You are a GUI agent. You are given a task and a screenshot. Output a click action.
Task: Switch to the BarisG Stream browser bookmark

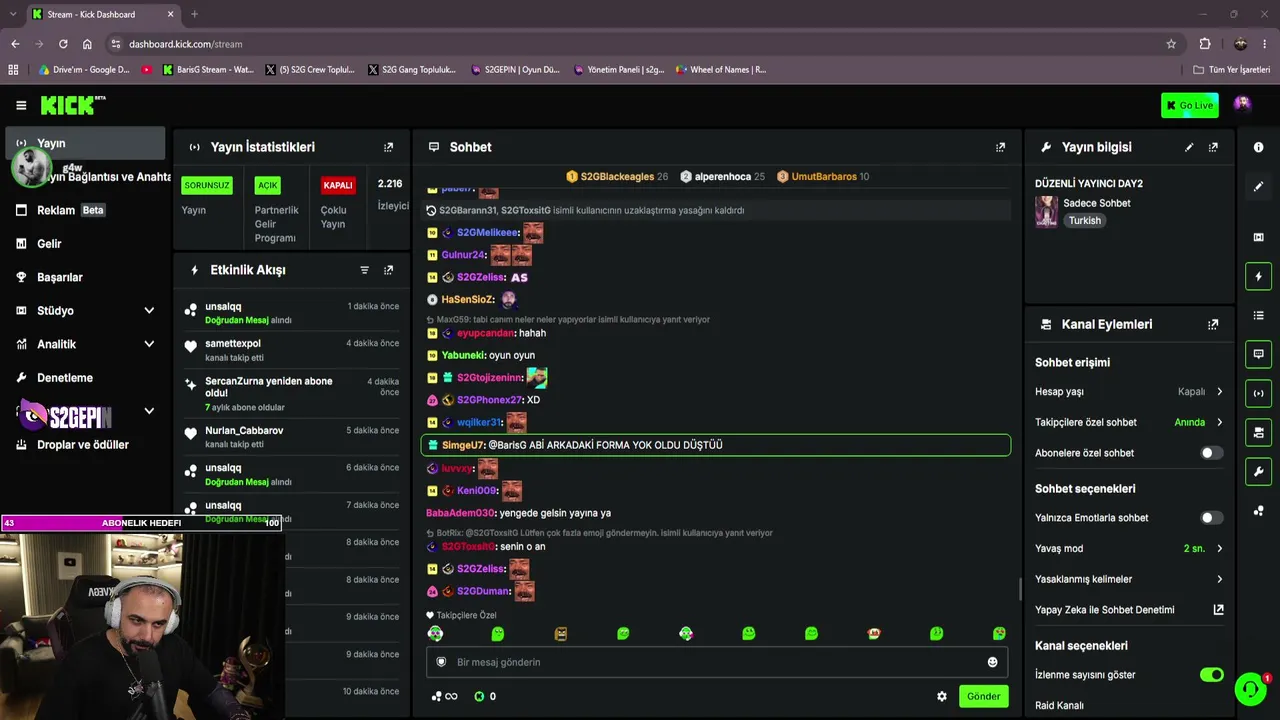pyautogui.click(x=207, y=70)
